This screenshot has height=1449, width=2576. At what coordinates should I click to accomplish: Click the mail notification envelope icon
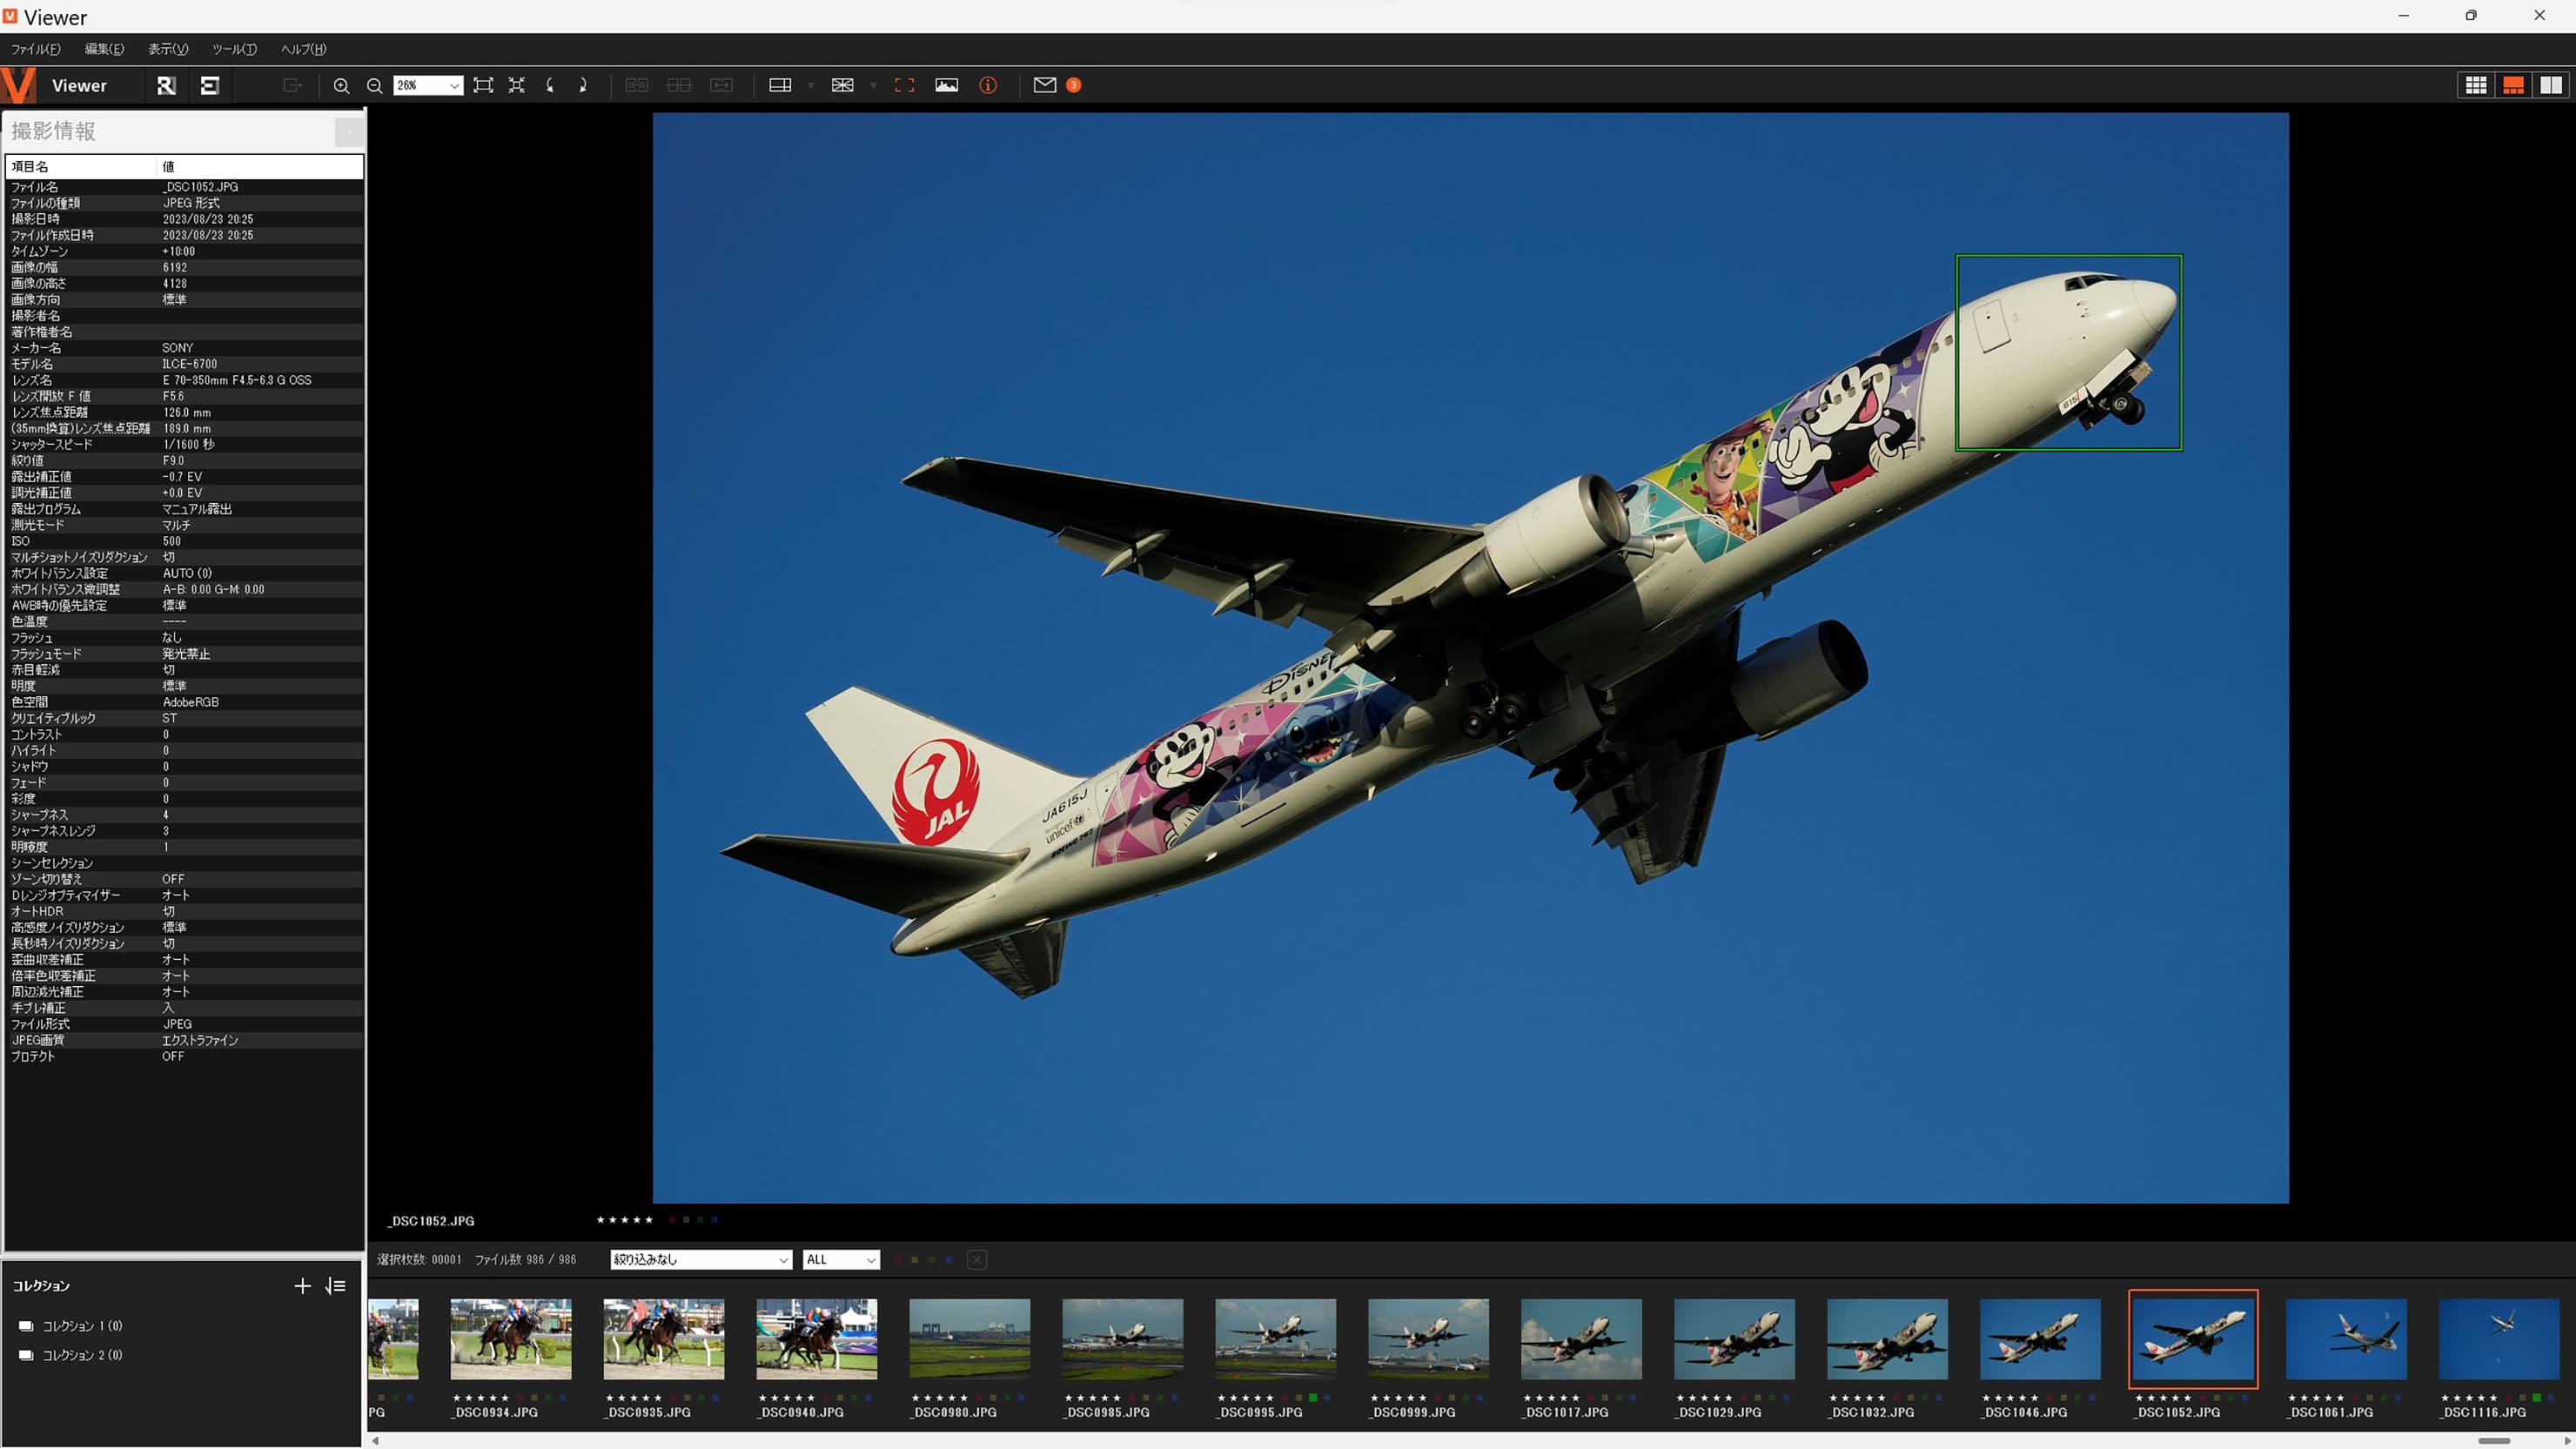click(x=1044, y=85)
